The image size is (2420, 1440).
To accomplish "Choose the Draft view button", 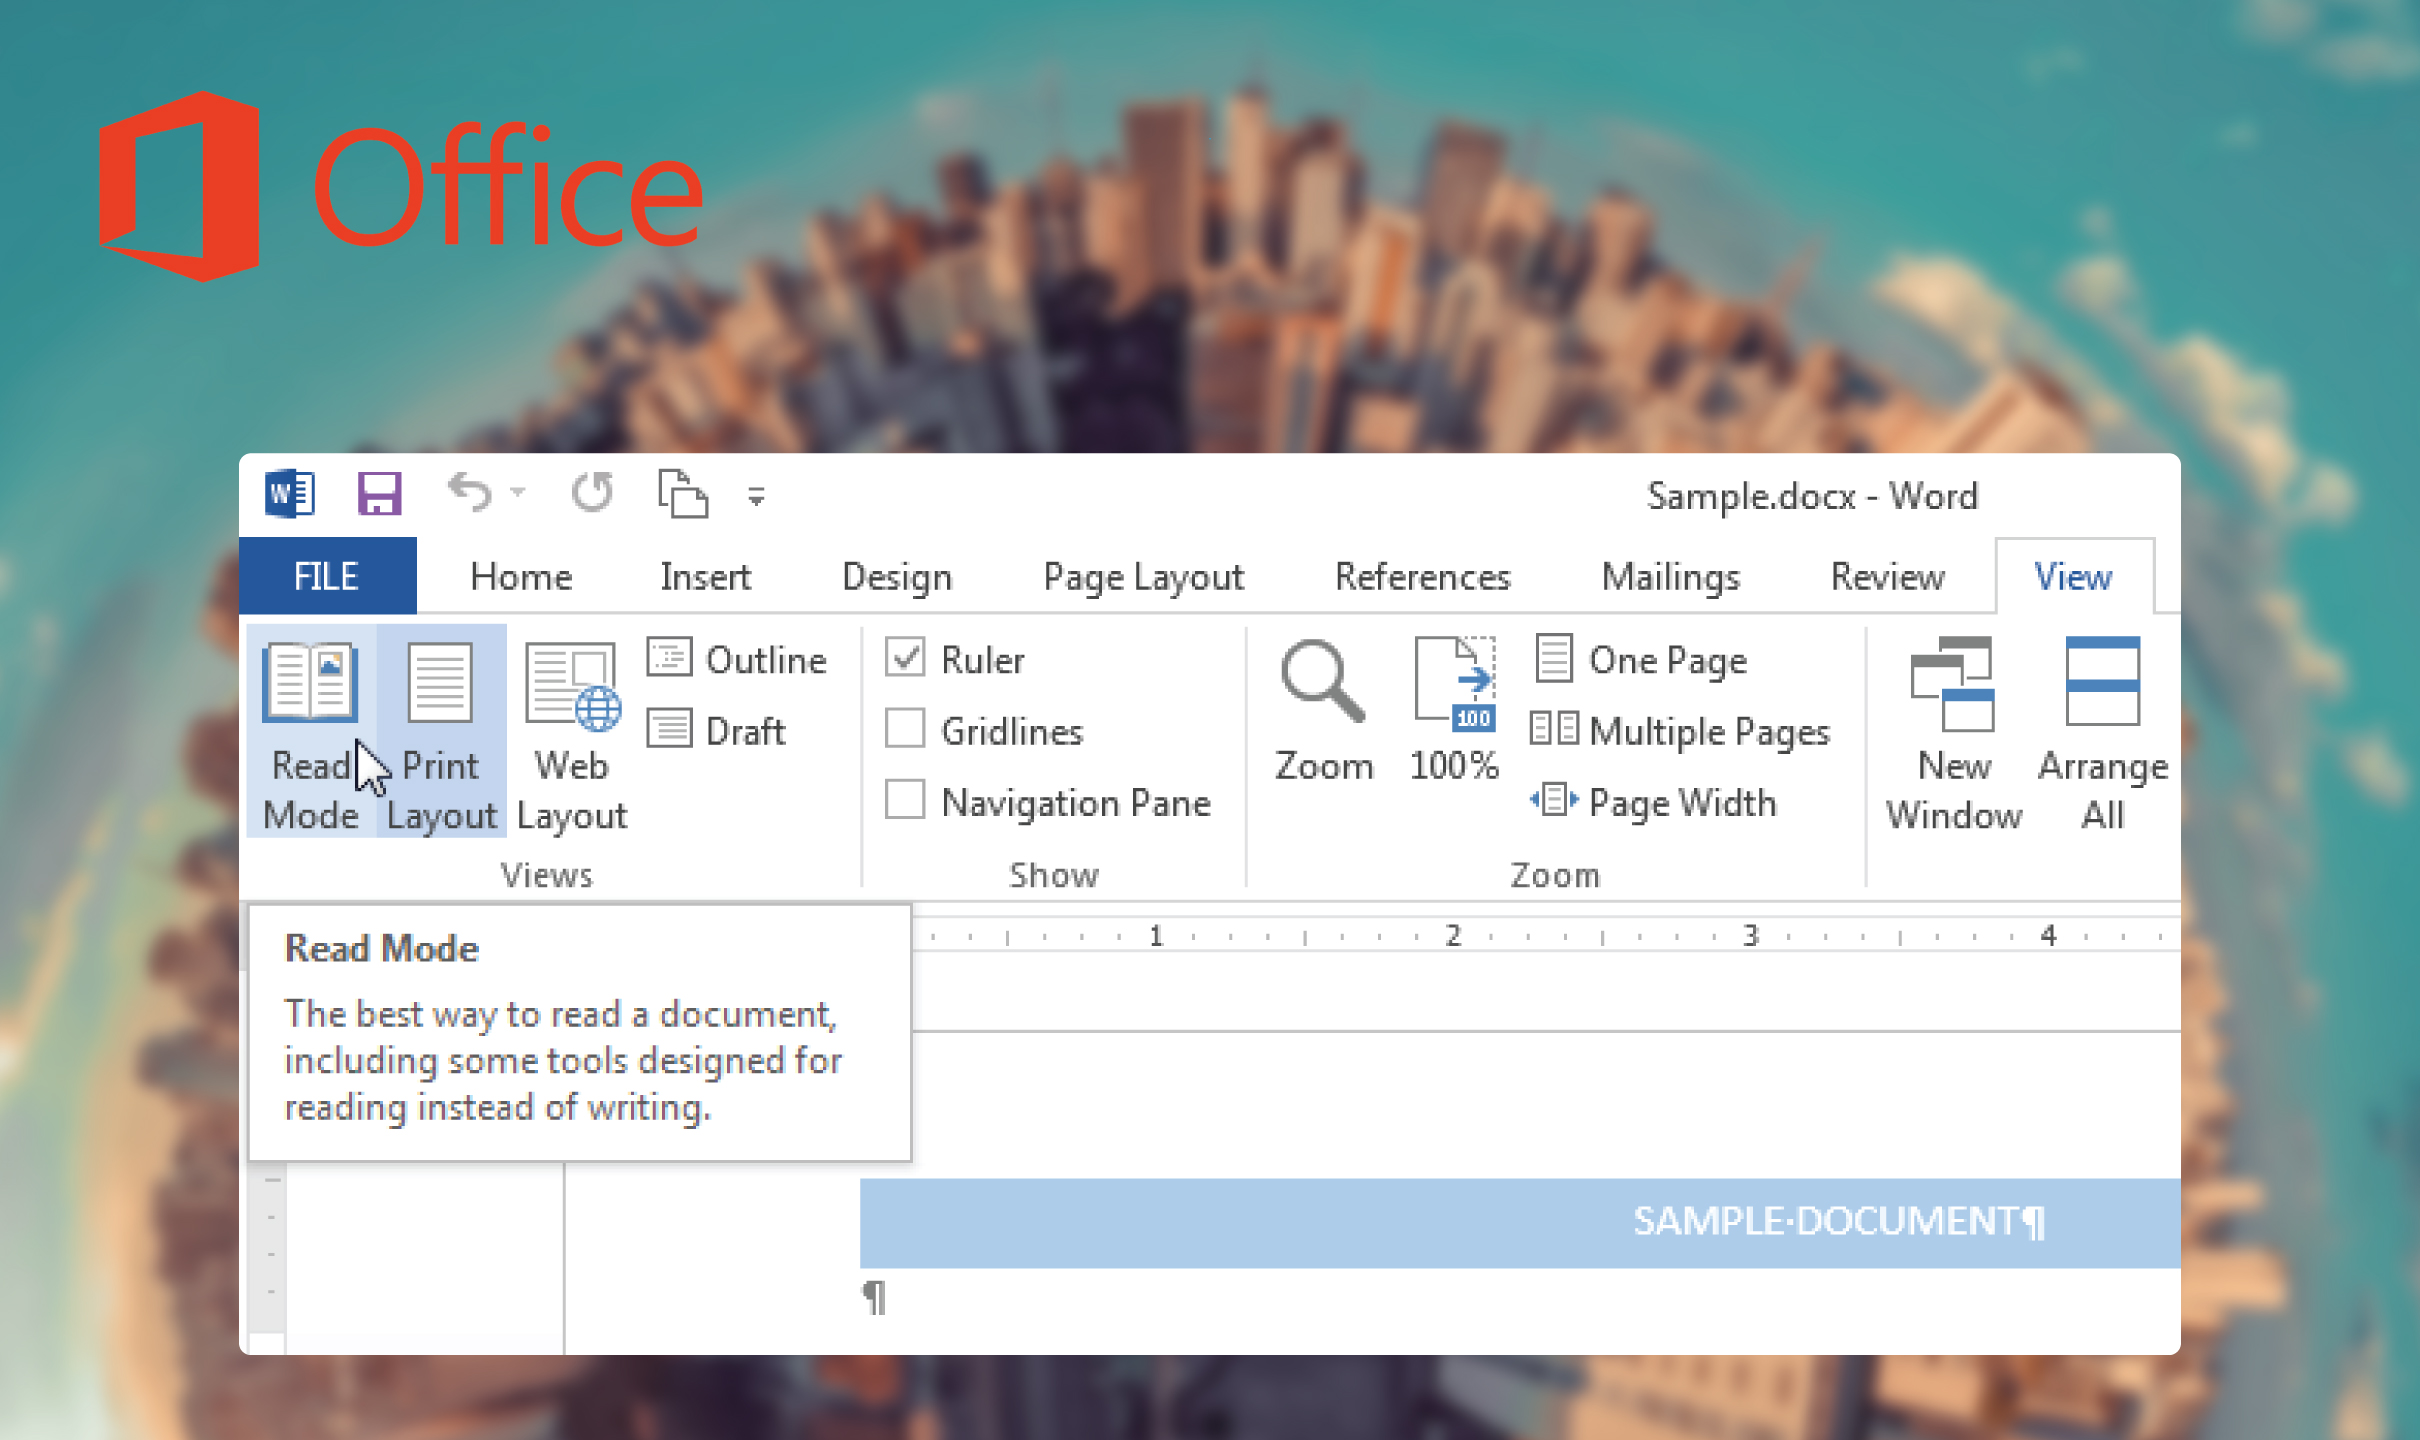I will pos(716,731).
